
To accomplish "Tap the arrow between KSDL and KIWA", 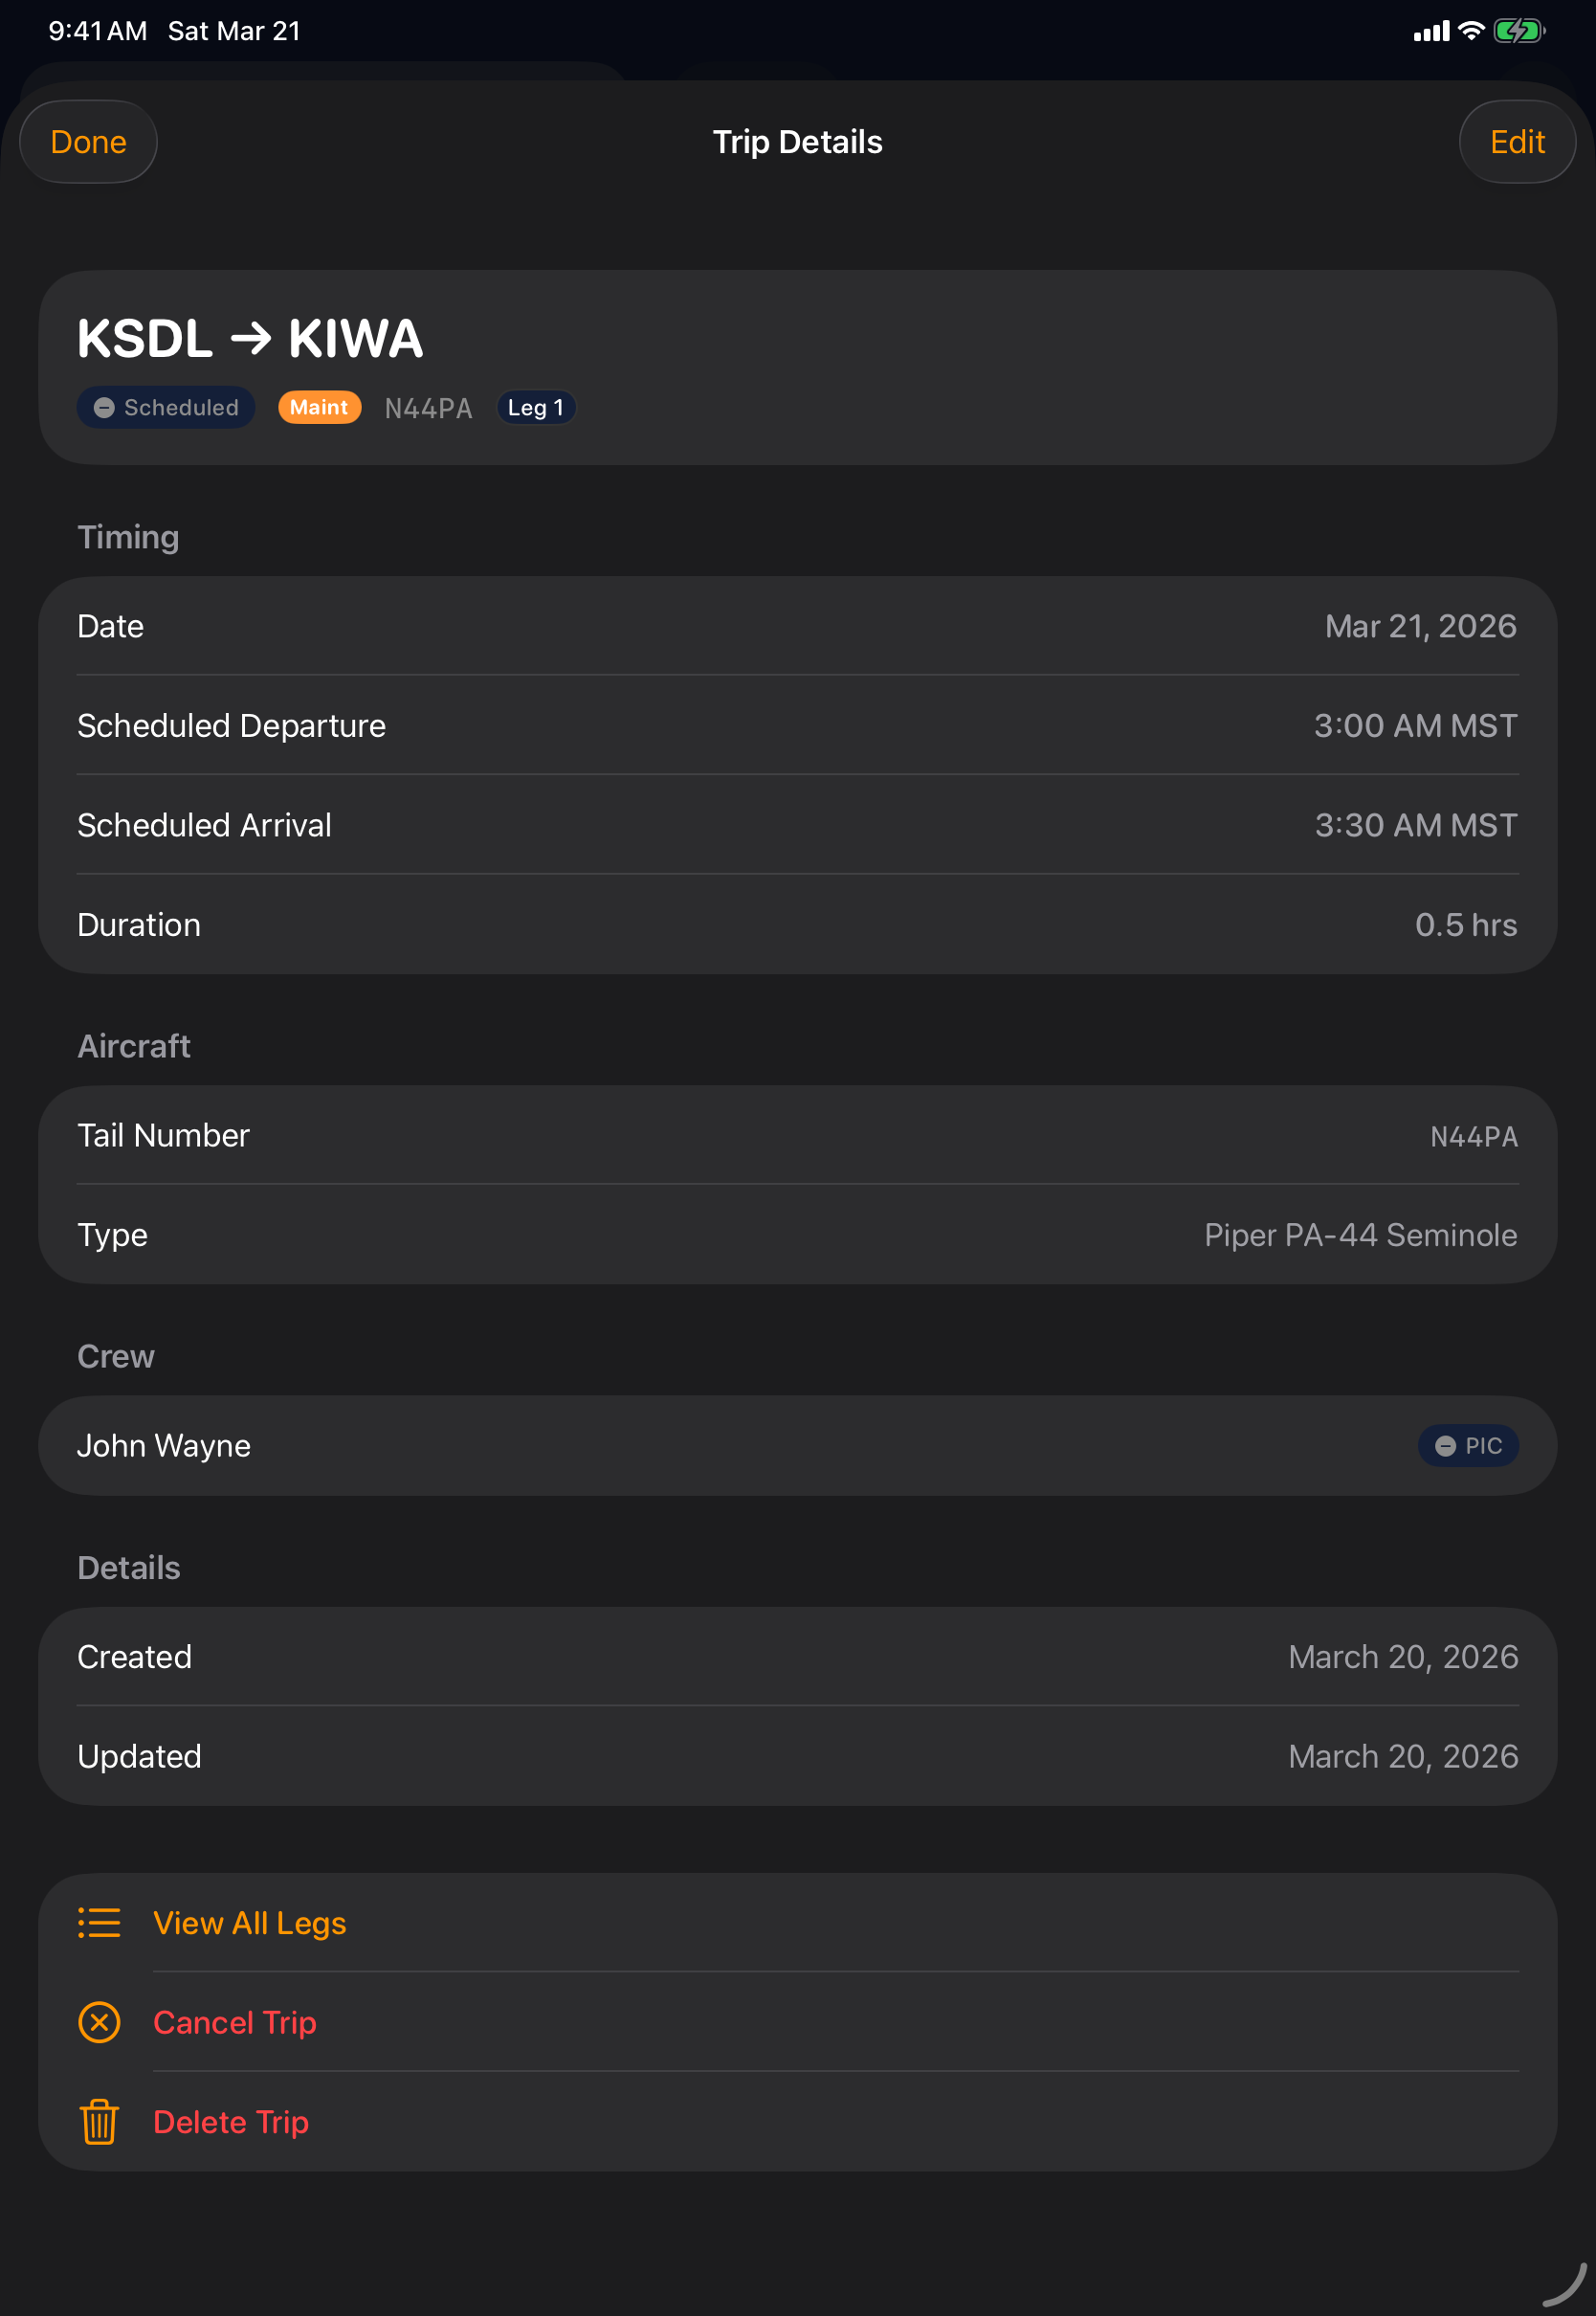I will point(250,339).
